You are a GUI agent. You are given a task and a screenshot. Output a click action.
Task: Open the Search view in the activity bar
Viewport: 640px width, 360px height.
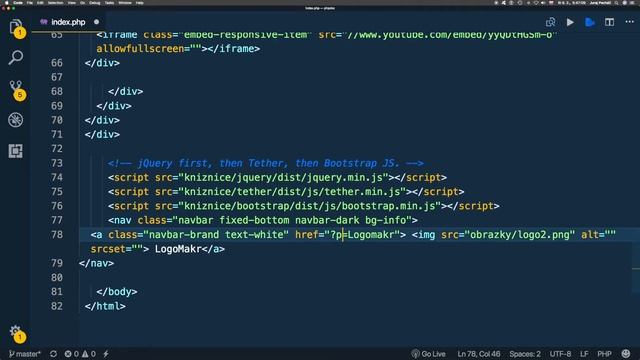coord(16,58)
